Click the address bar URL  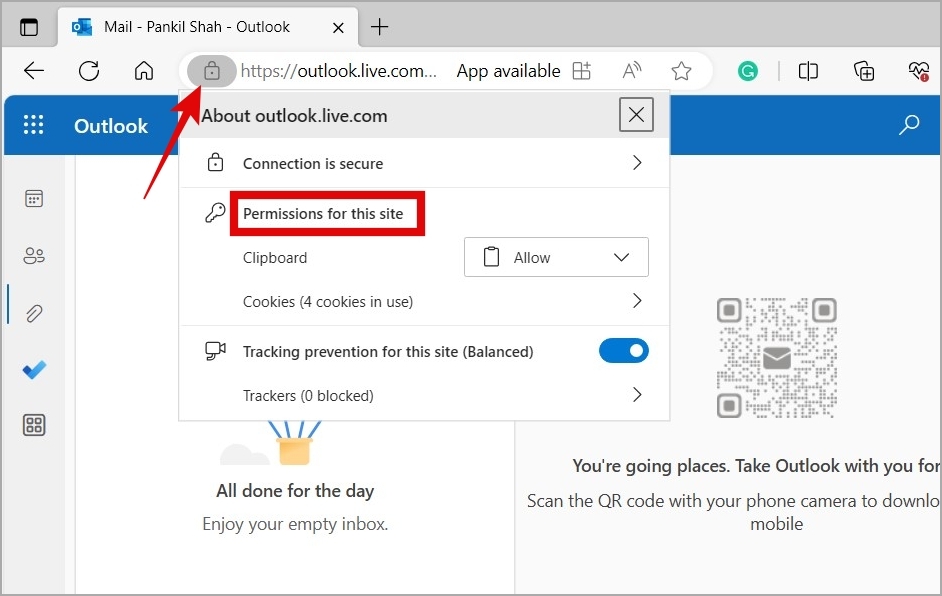click(x=339, y=71)
